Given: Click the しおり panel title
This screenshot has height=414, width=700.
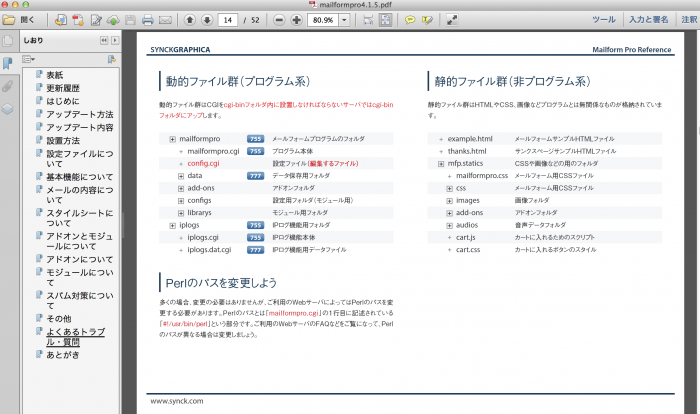Looking at the screenshot, I should click(x=33, y=40).
